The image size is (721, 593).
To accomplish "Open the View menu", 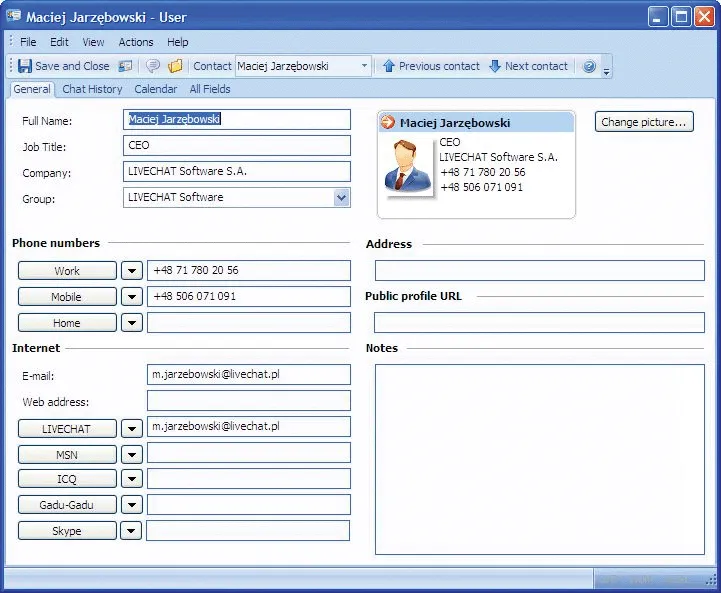I will coord(93,42).
